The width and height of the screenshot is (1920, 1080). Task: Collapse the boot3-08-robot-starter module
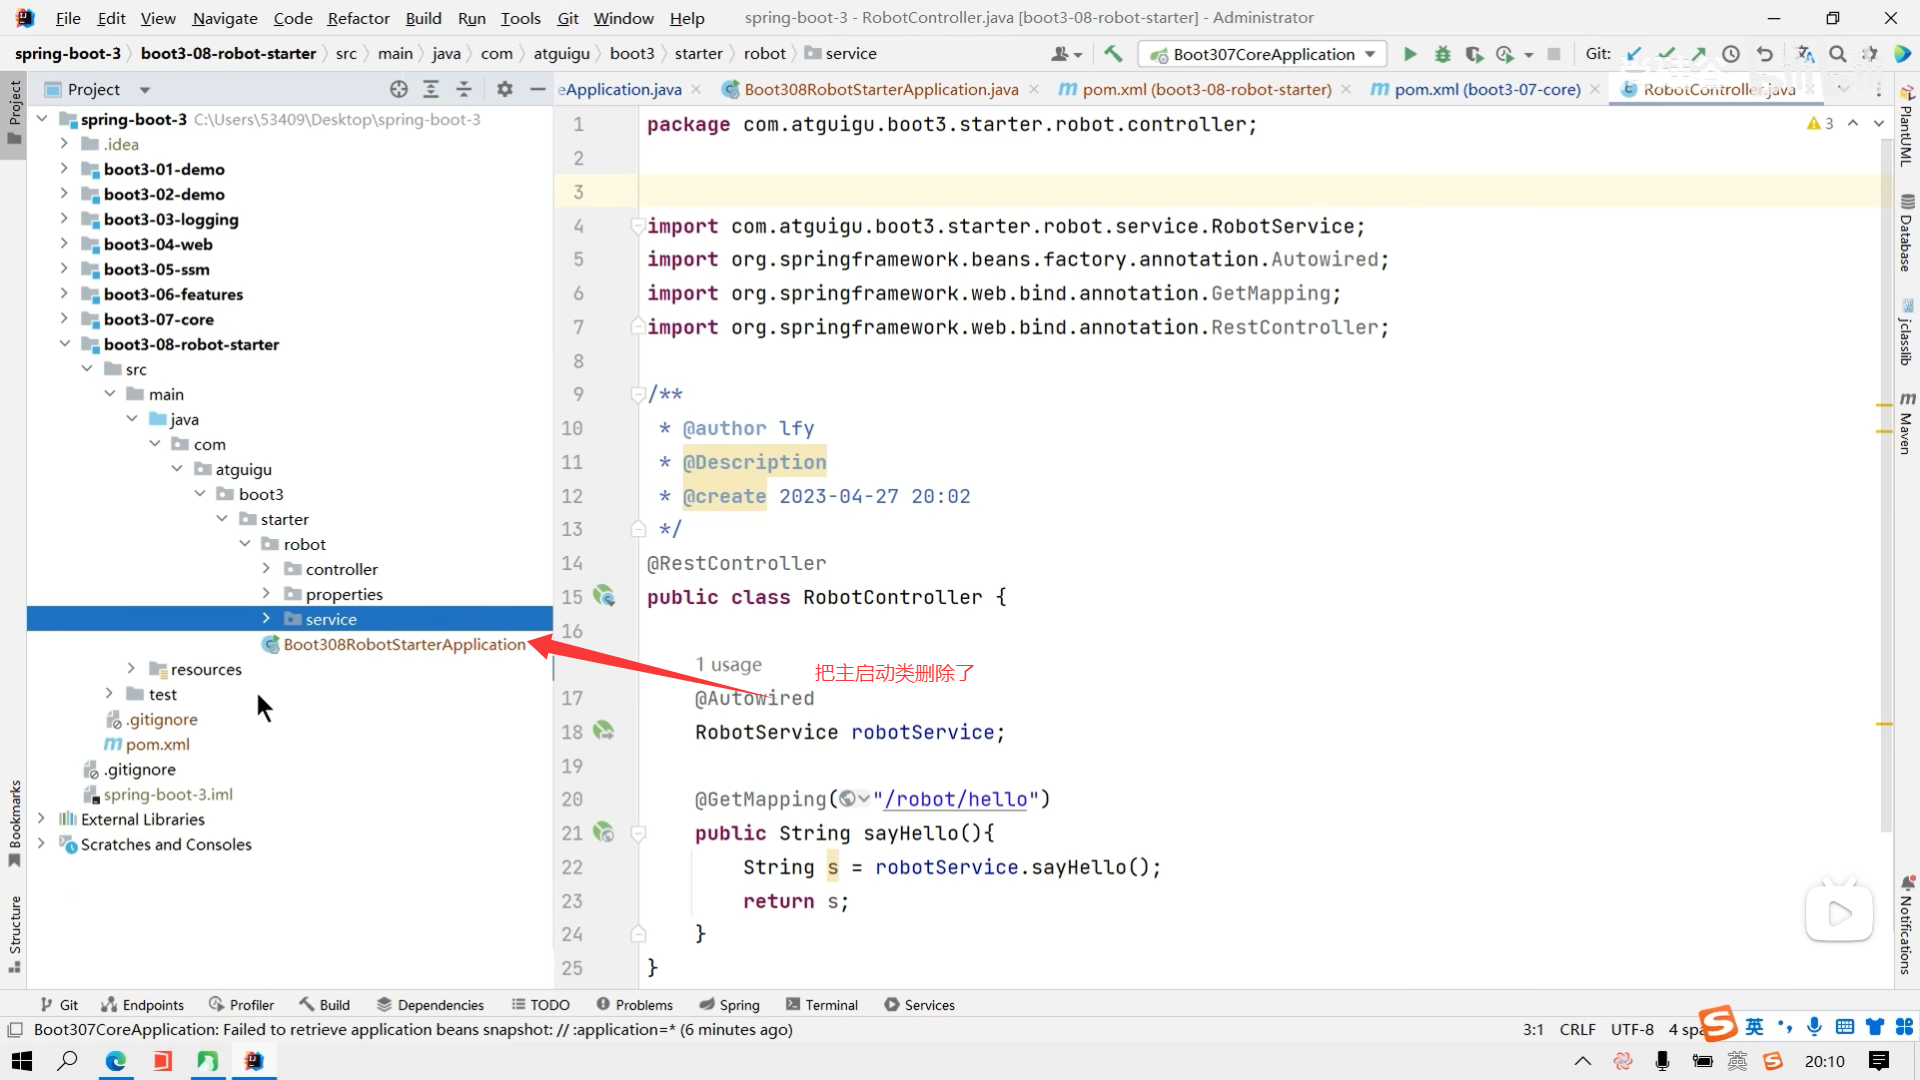pos(64,344)
